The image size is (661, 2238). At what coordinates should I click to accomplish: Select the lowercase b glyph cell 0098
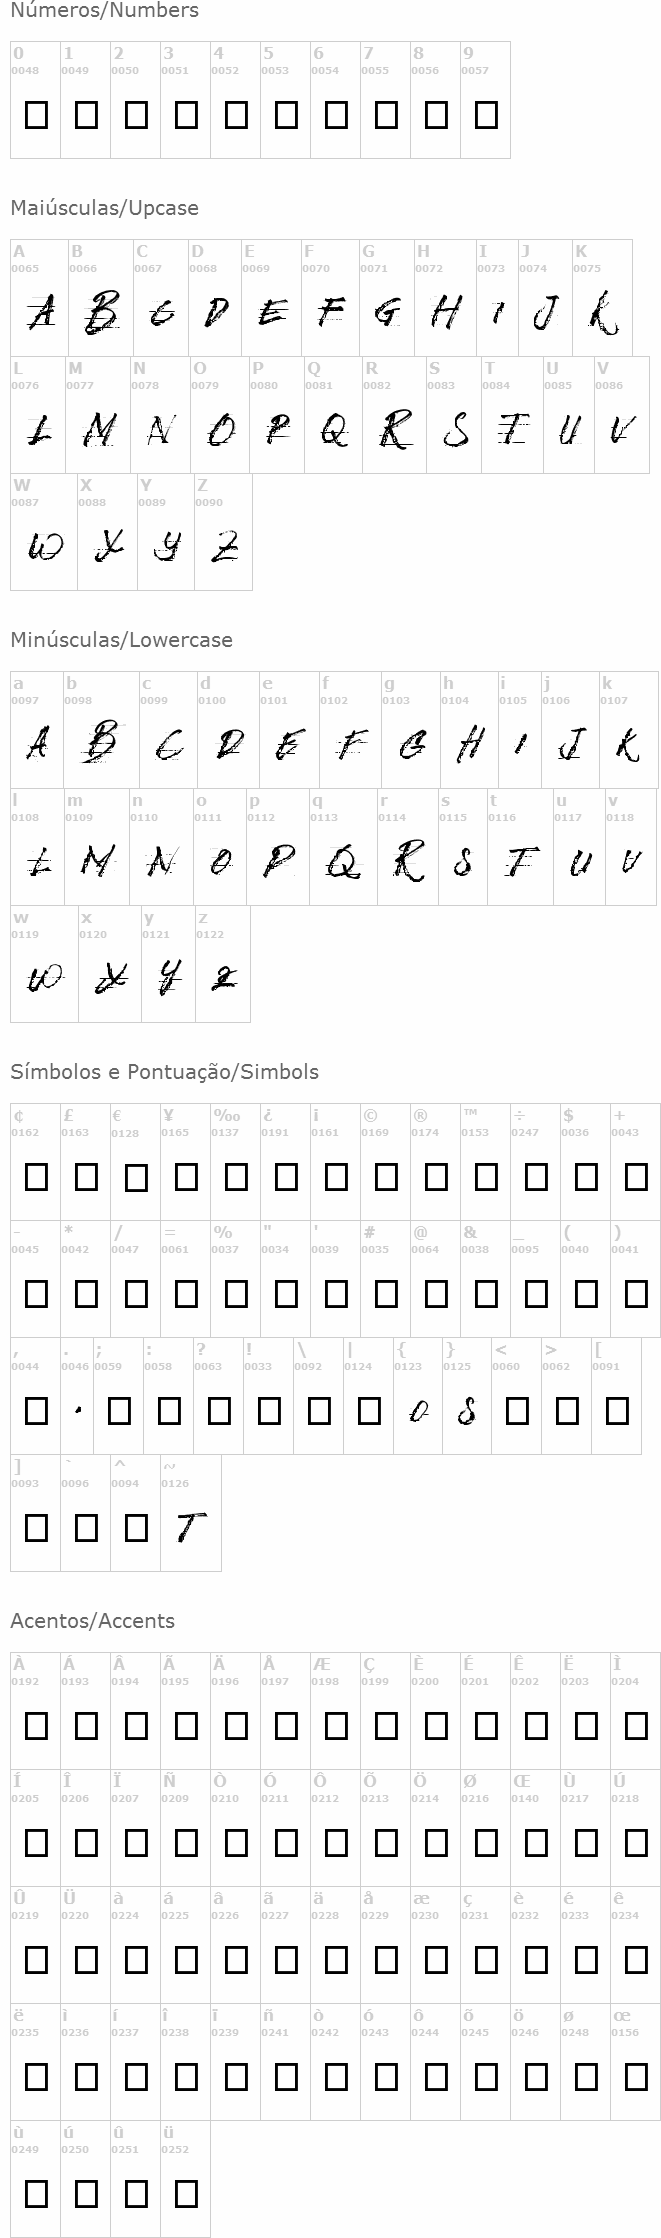[x=100, y=745]
